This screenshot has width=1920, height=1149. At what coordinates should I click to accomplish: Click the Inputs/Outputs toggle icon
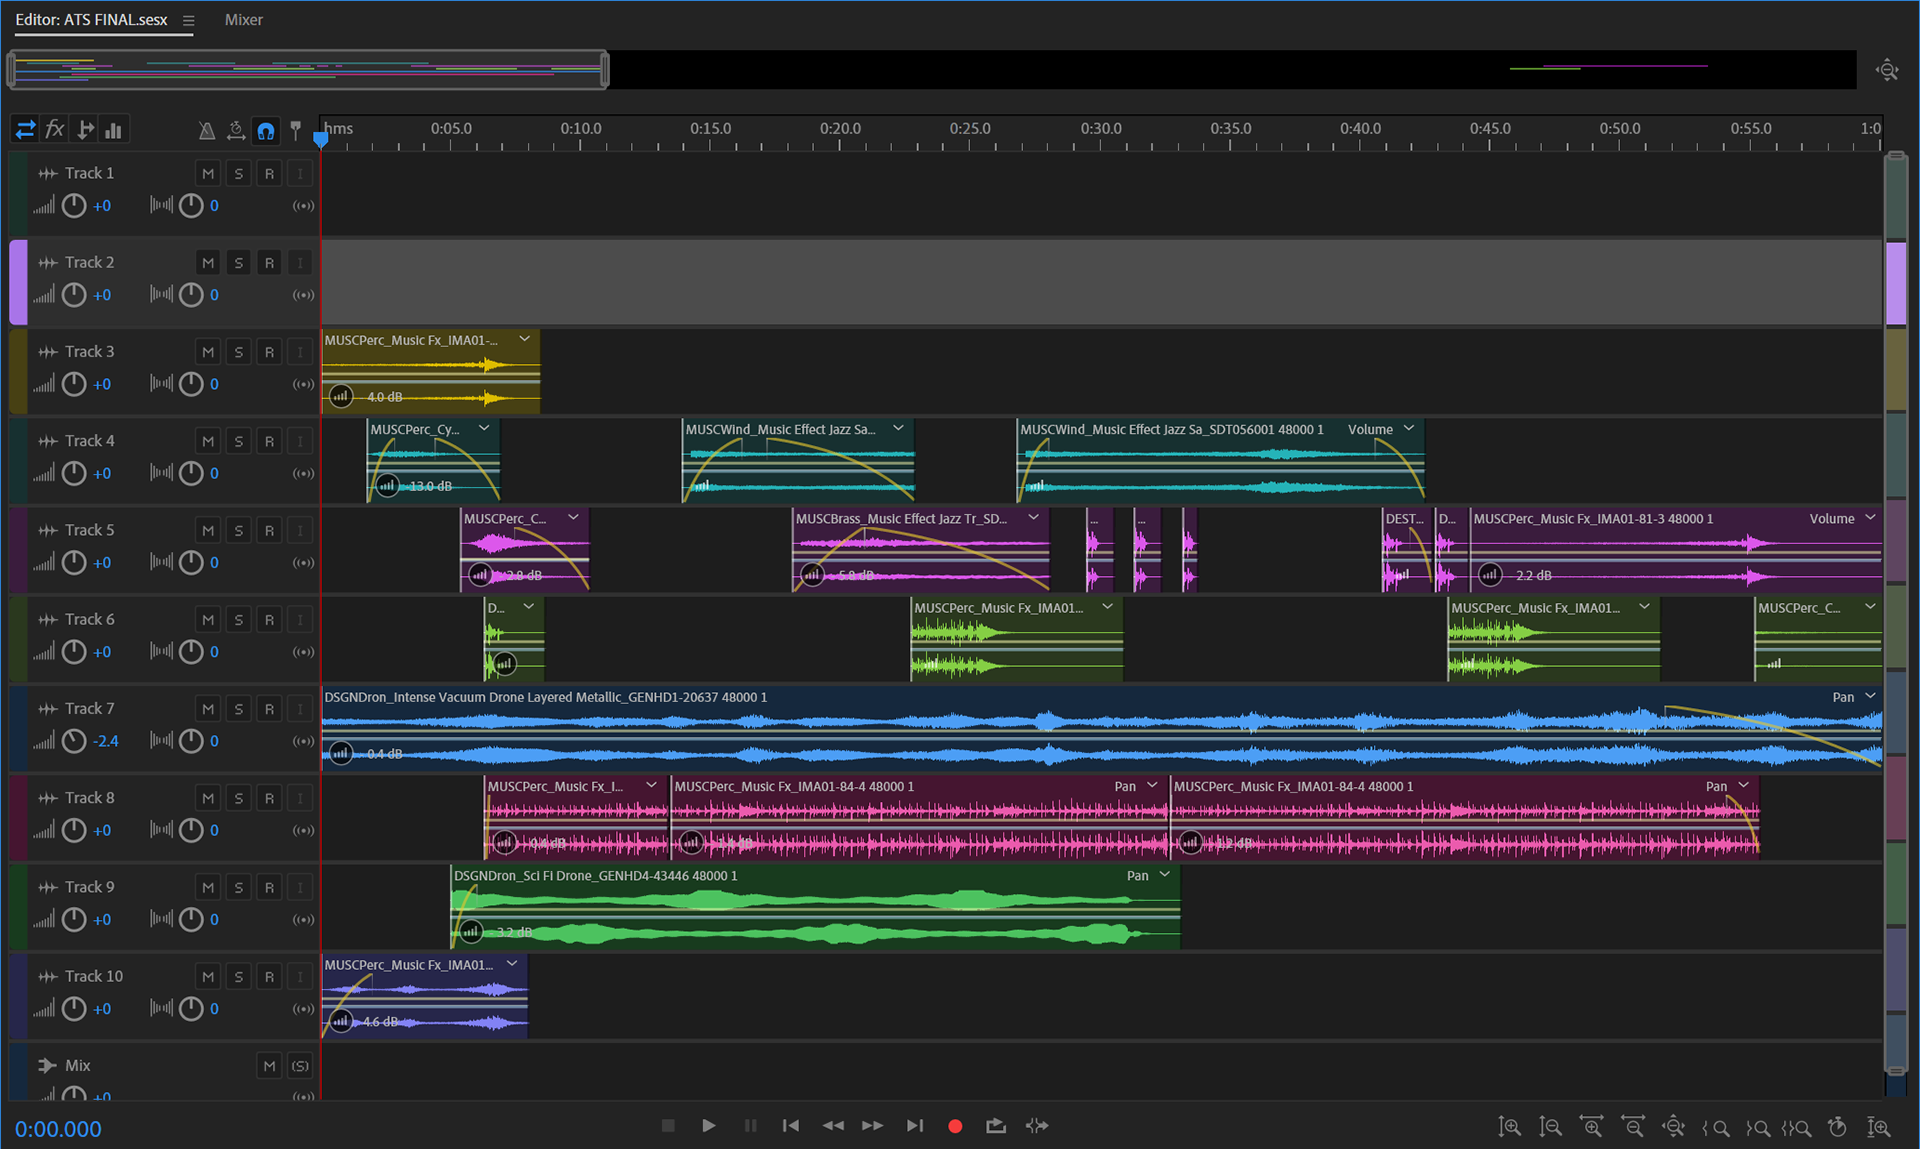(25, 130)
